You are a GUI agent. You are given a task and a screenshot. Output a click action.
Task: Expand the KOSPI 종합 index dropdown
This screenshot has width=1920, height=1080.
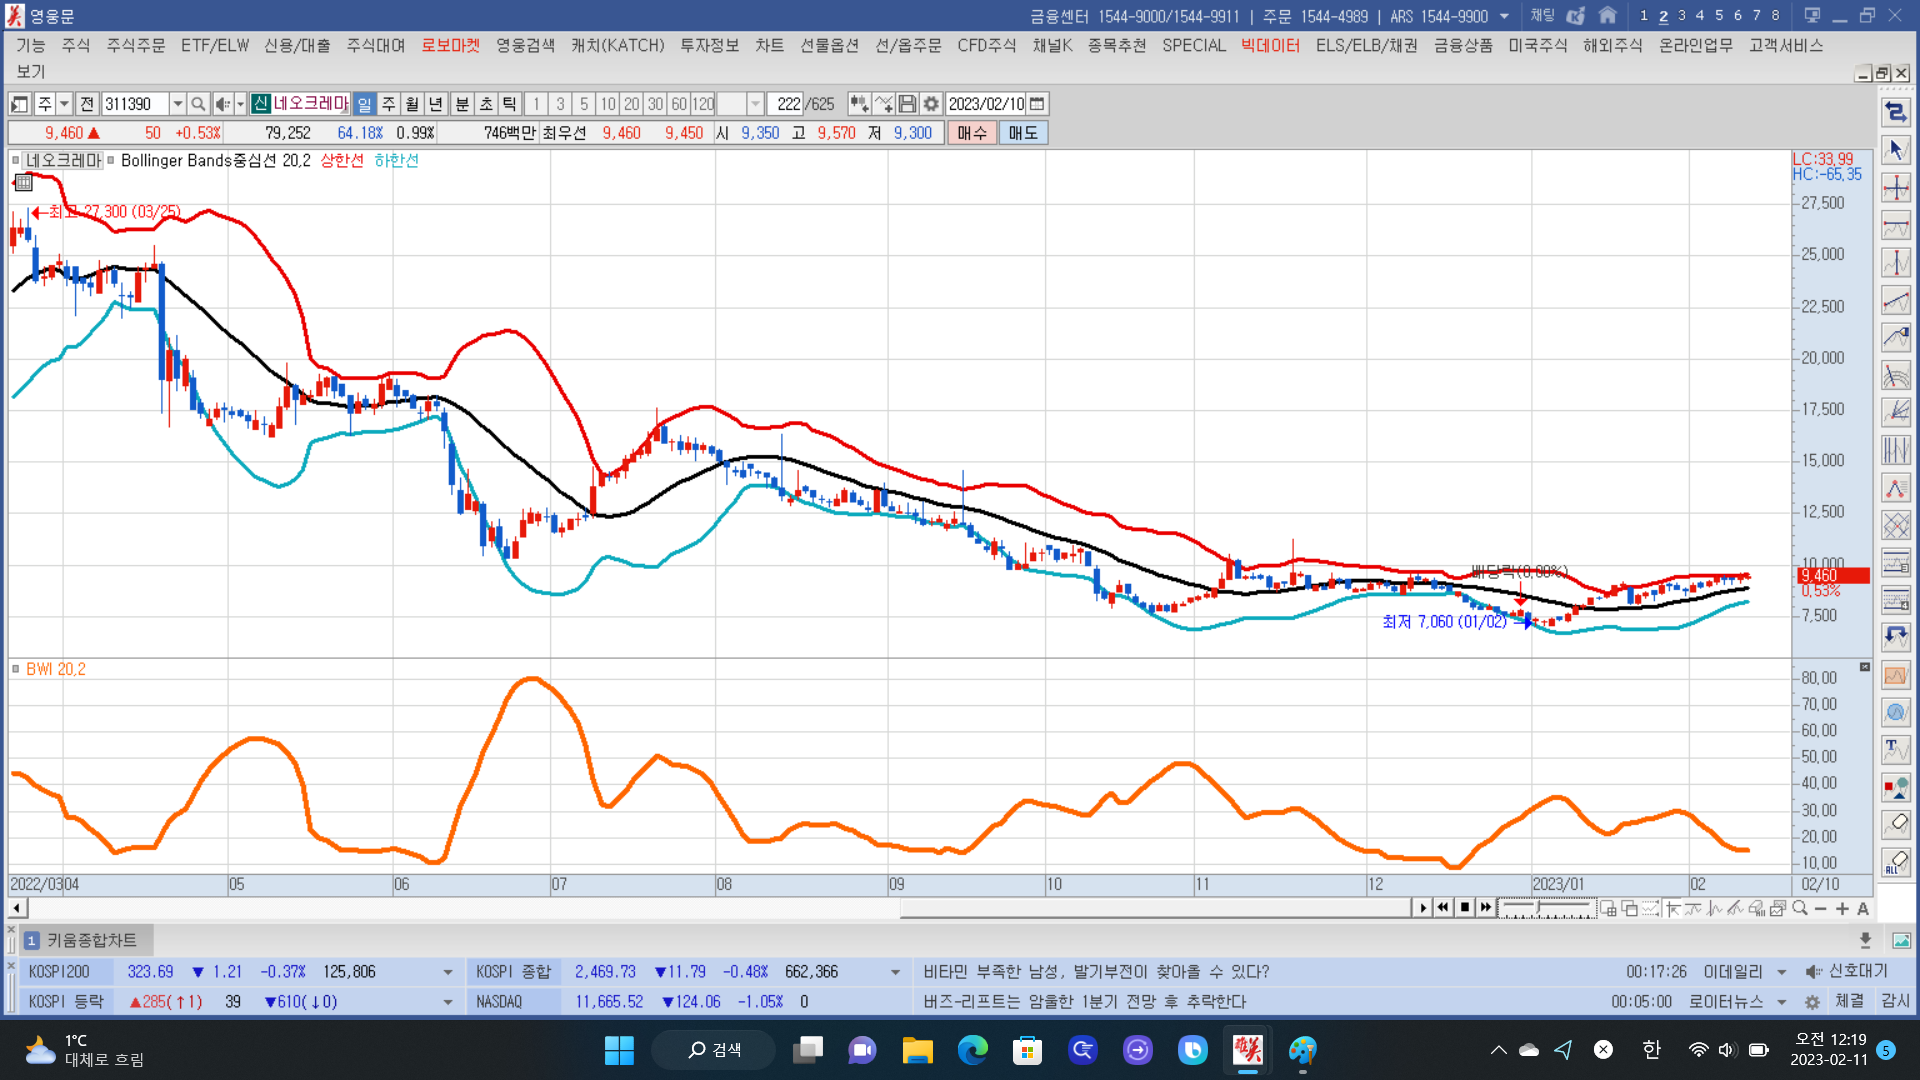pos(895,972)
